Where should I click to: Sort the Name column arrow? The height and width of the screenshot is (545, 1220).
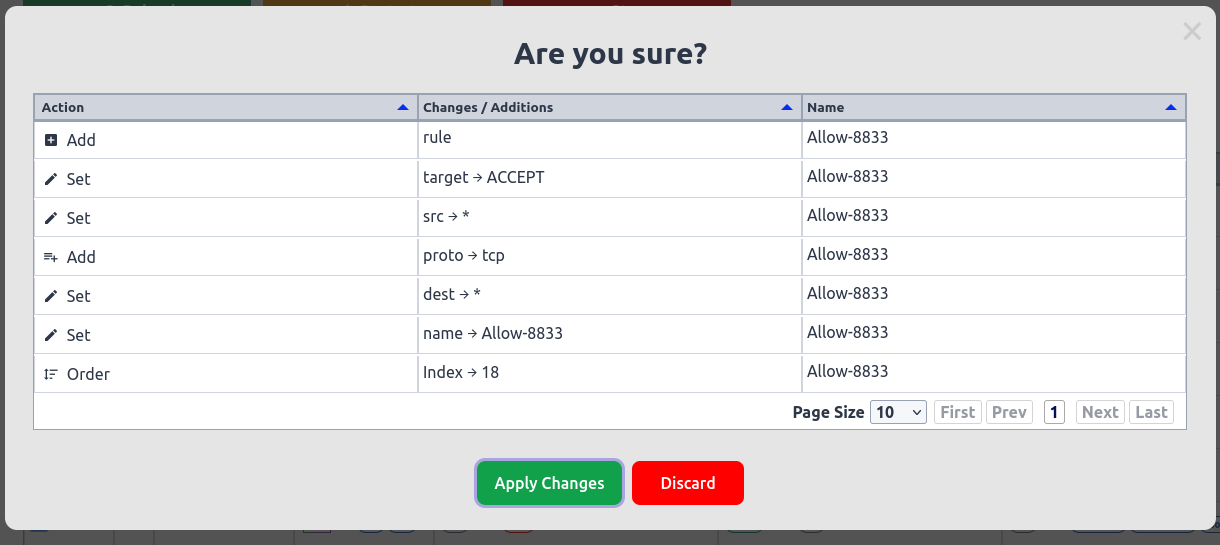click(x=1171, y=107)
